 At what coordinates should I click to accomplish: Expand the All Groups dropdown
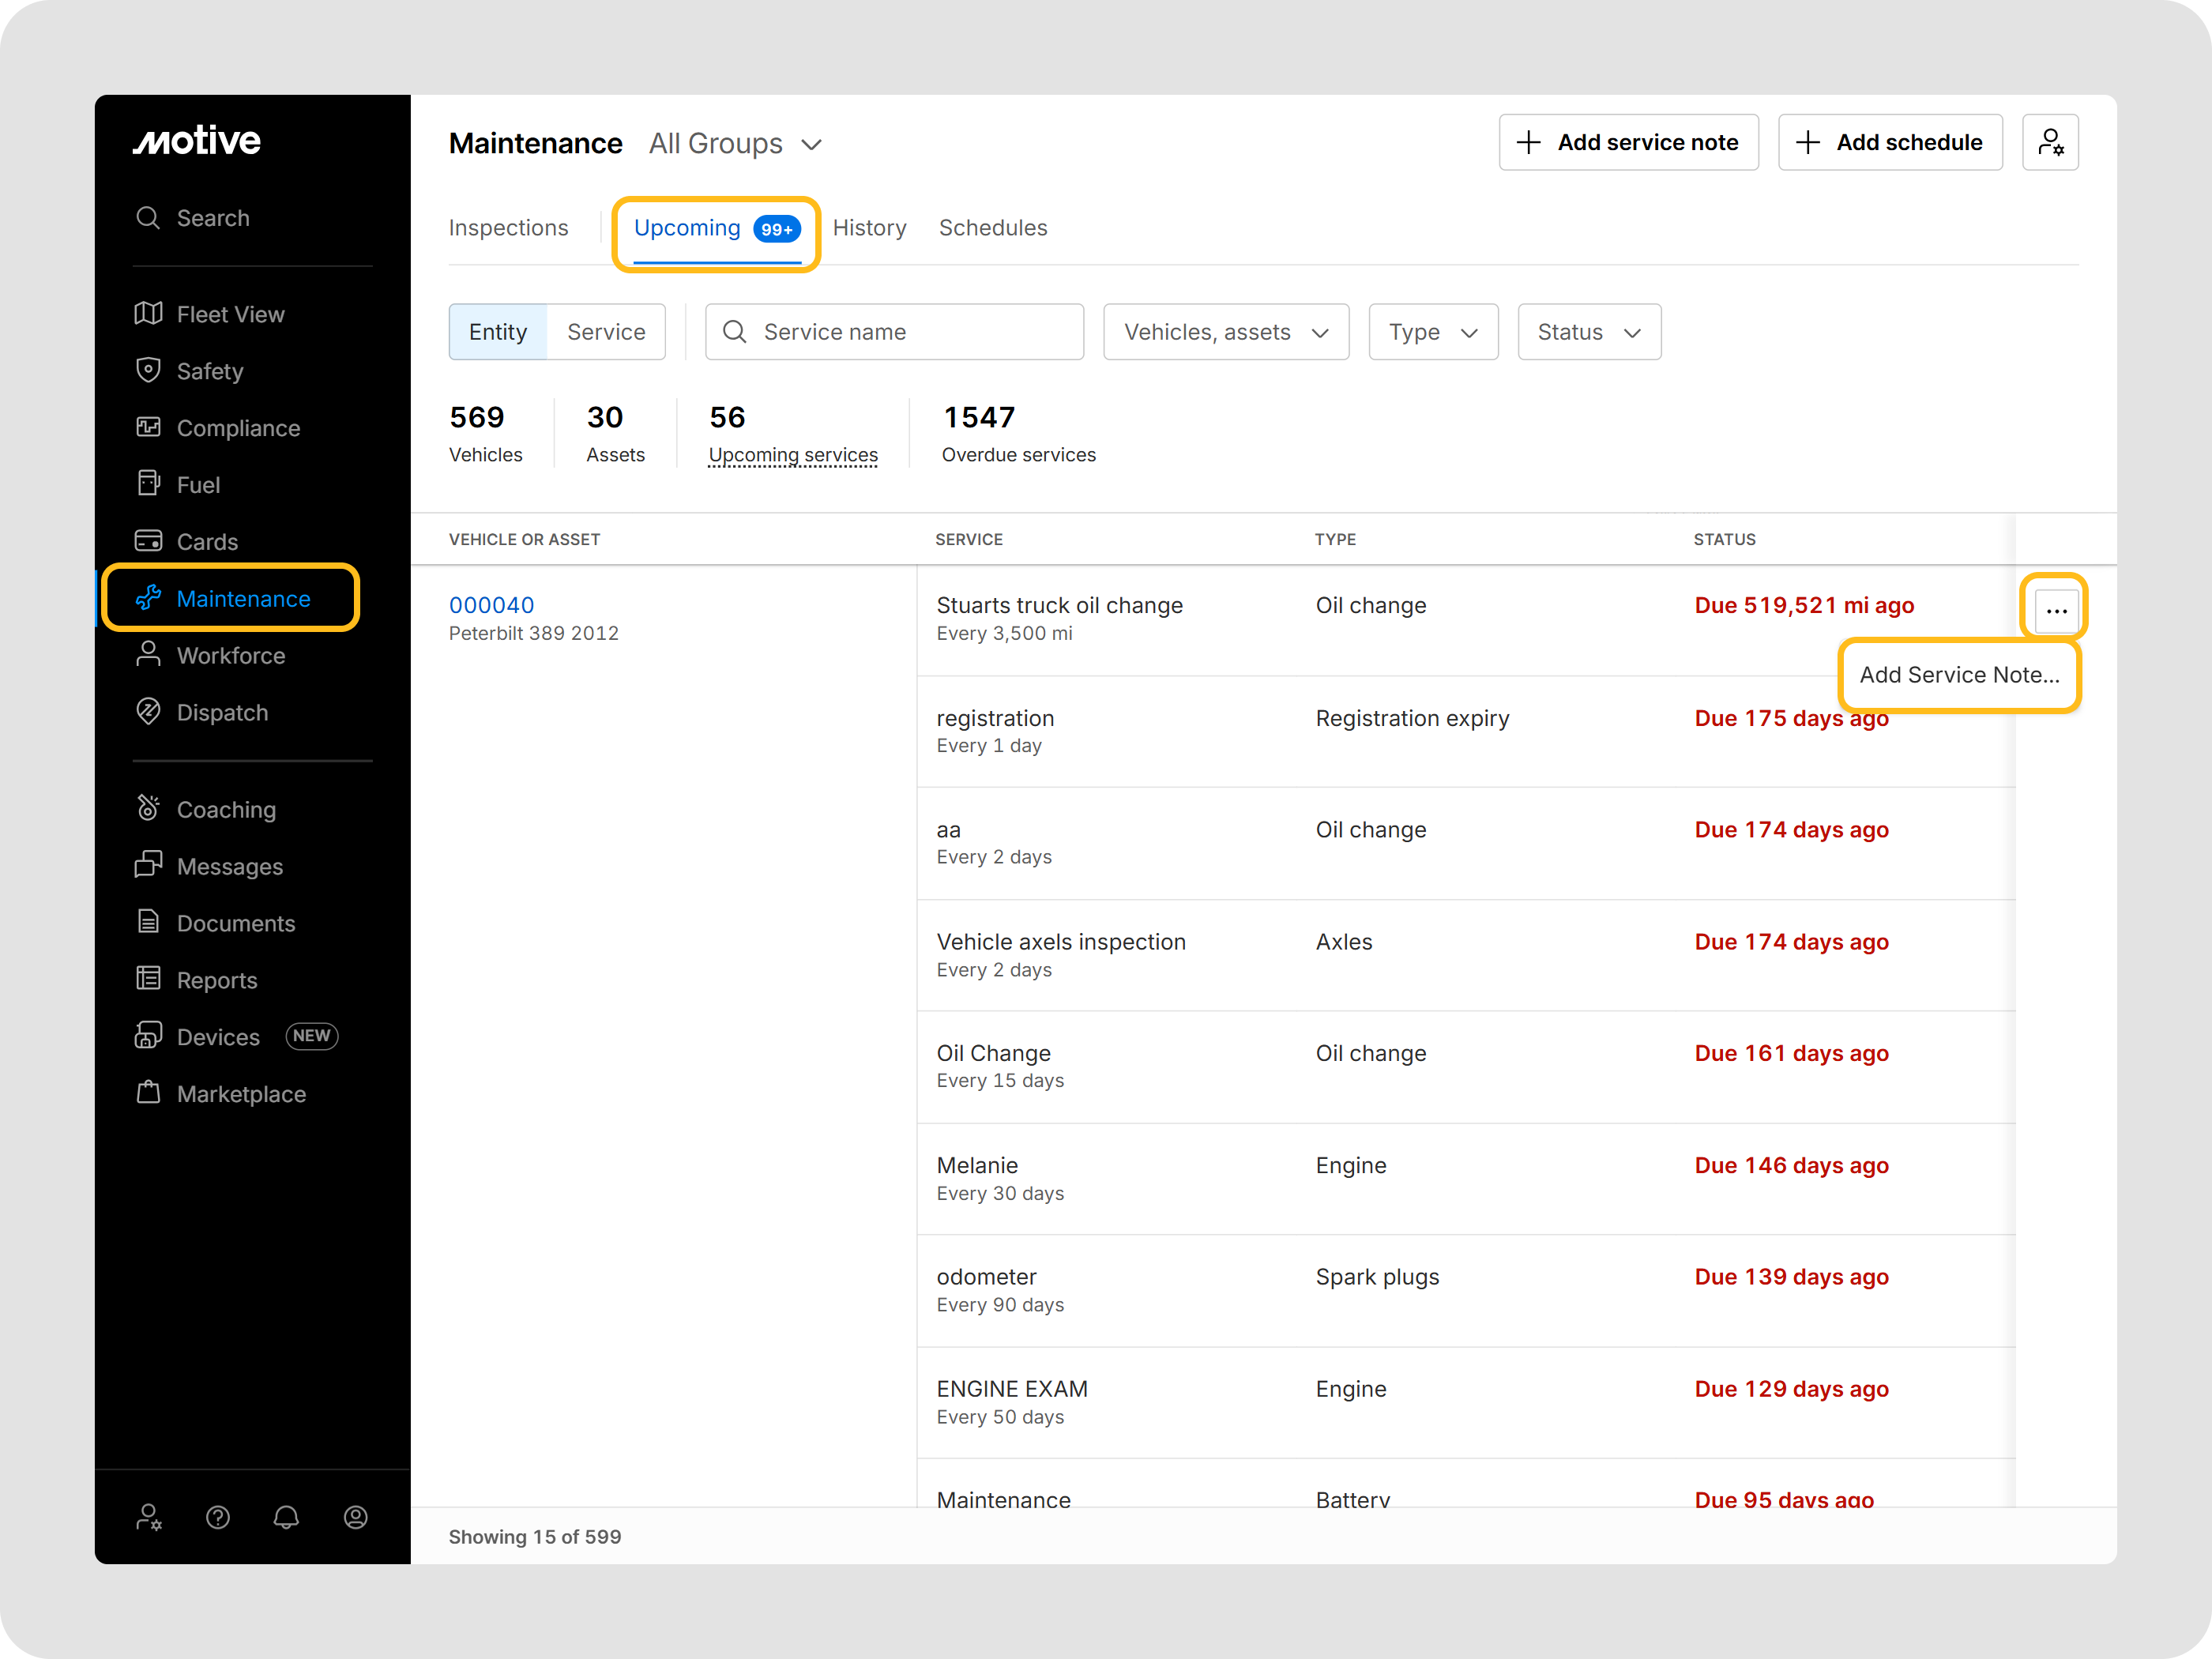(x=735, y=144)
